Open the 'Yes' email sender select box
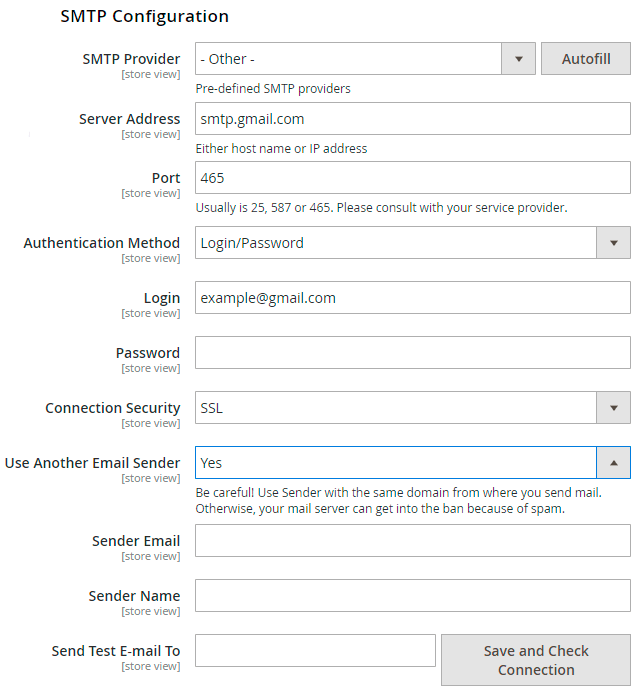639x692 pixels. pyautogui.click(x=395, y=462)
